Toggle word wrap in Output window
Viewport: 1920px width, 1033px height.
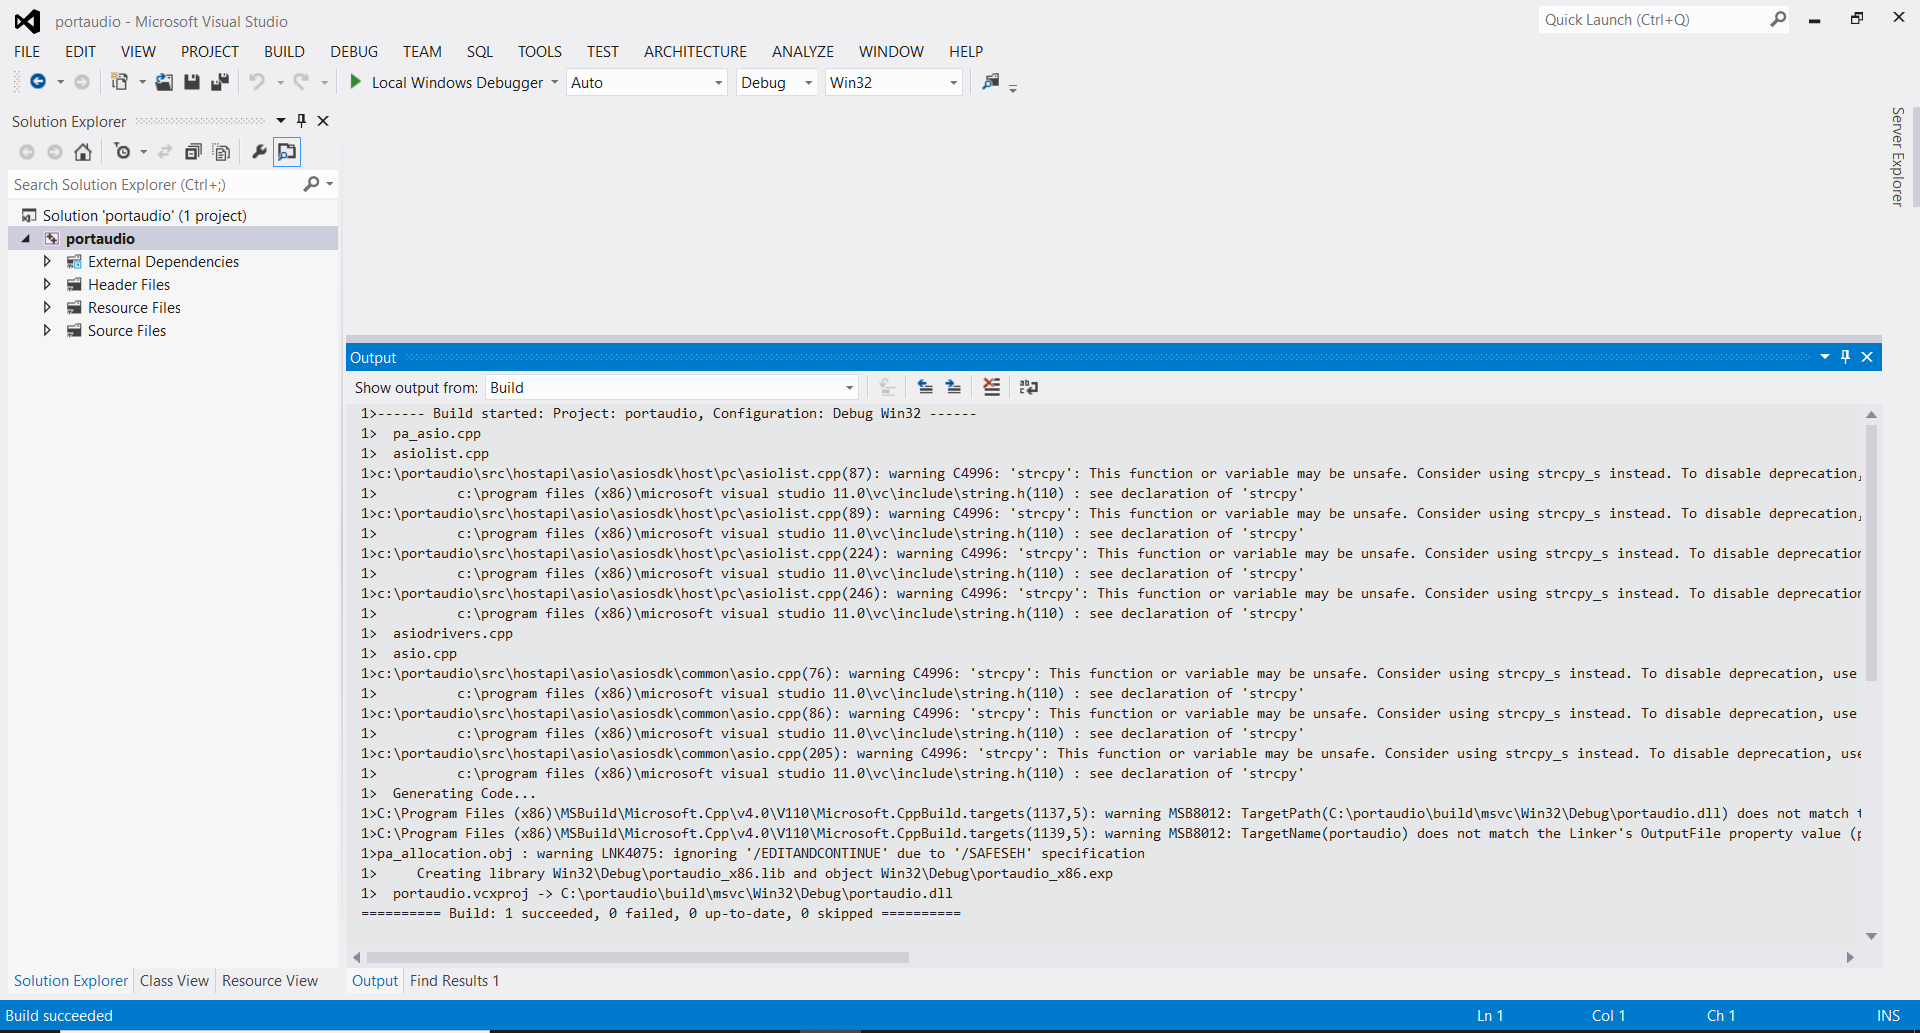tap(1028, 387)
